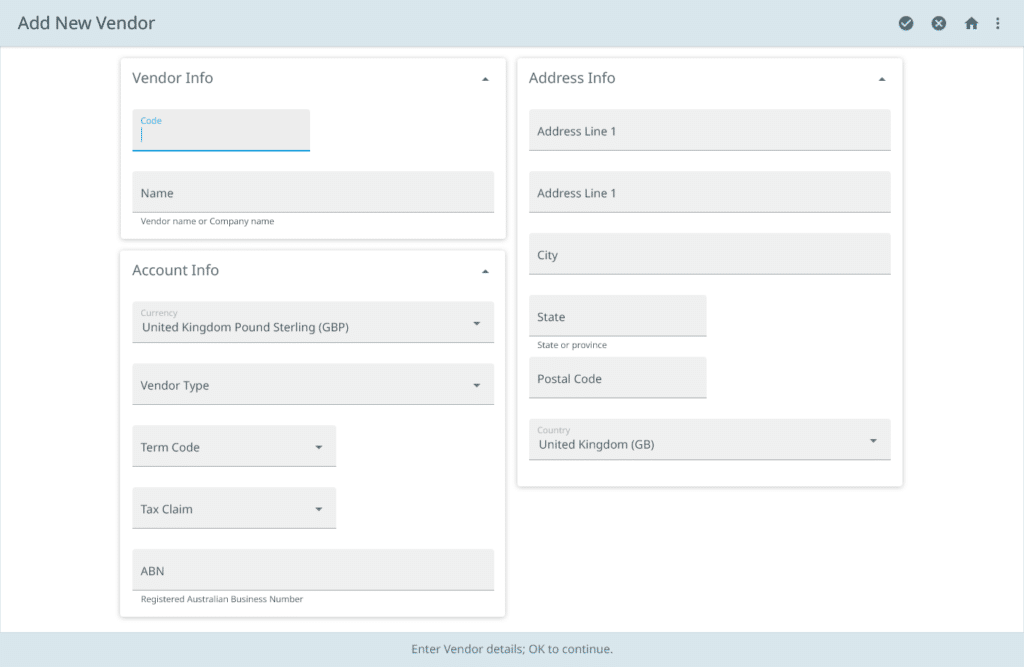Viewport: 1024px width, 667px height.
Task: Click 'Vendor name or Company name' hint text
Action: click(x=207, y=221)
